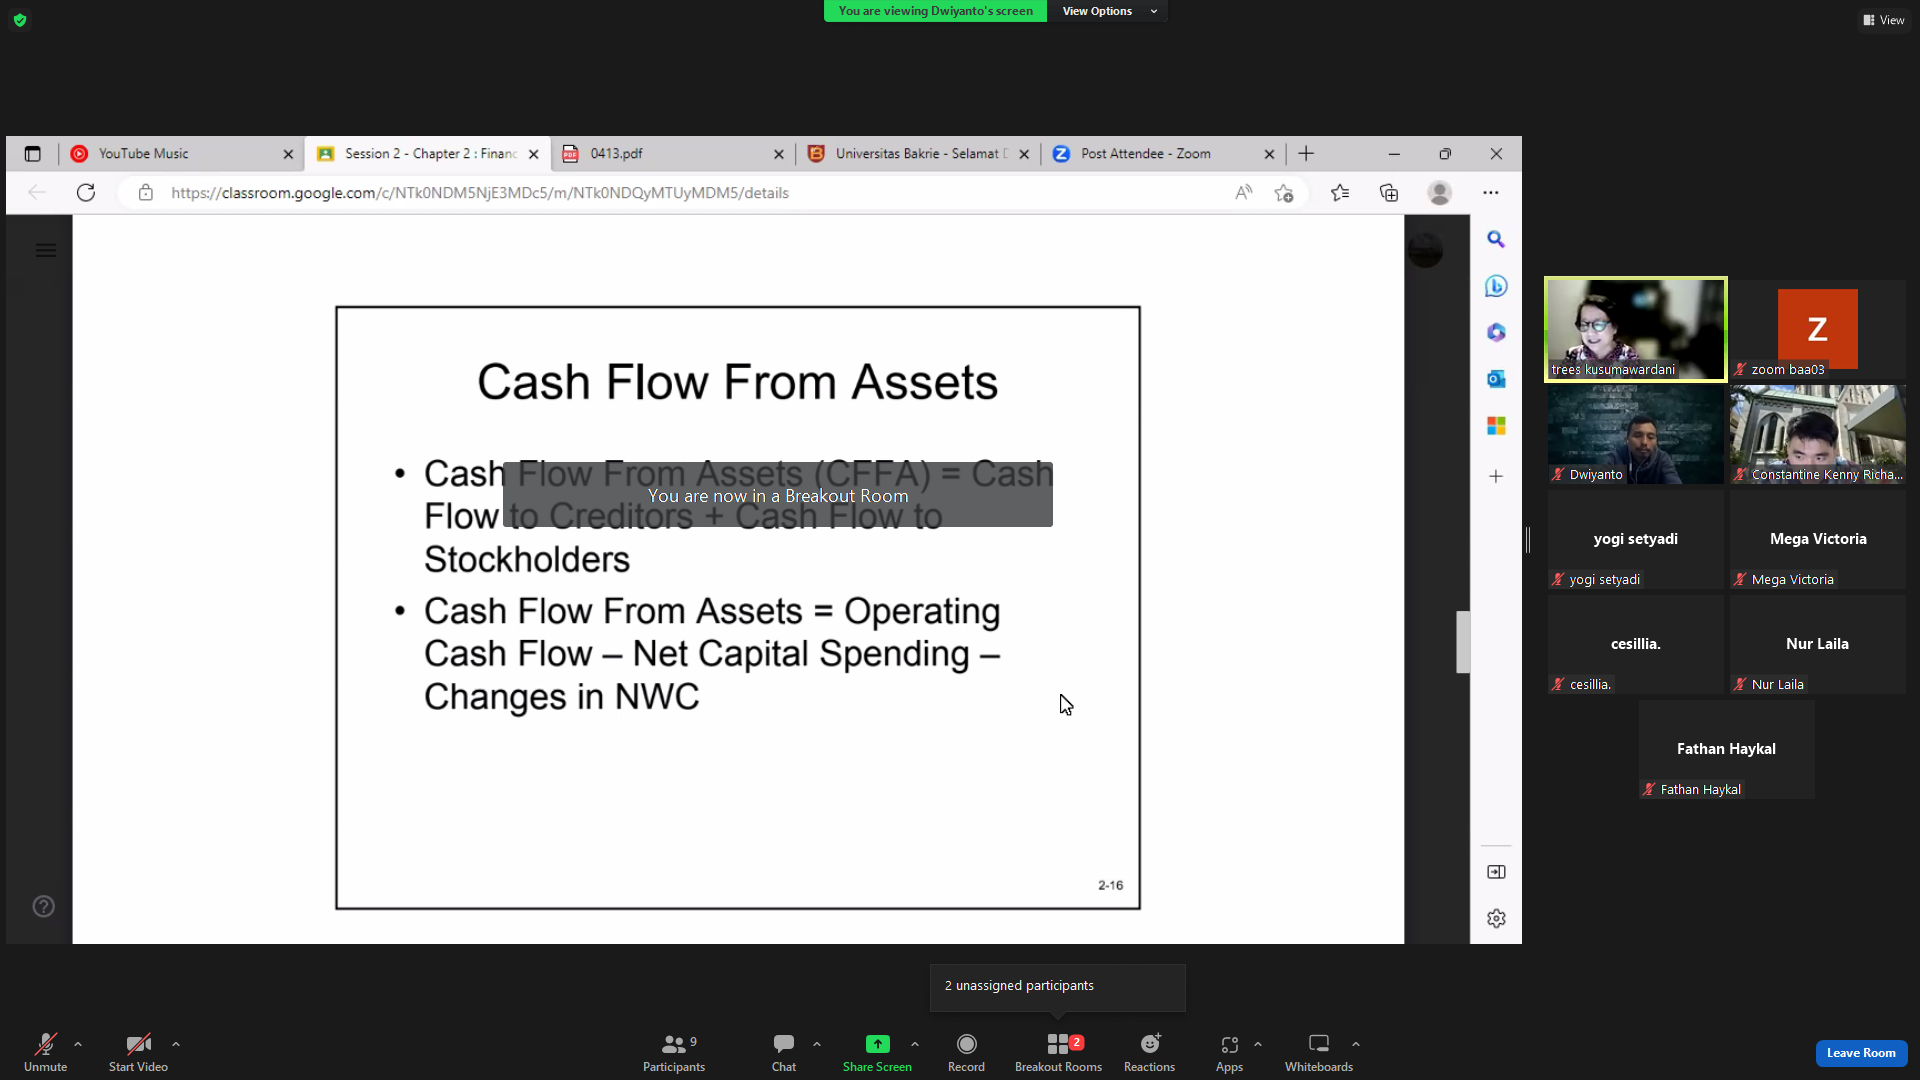The image size is (1920, 1080).
Task: Click the Classroom help question icon
Action: (x=43, y=906)
